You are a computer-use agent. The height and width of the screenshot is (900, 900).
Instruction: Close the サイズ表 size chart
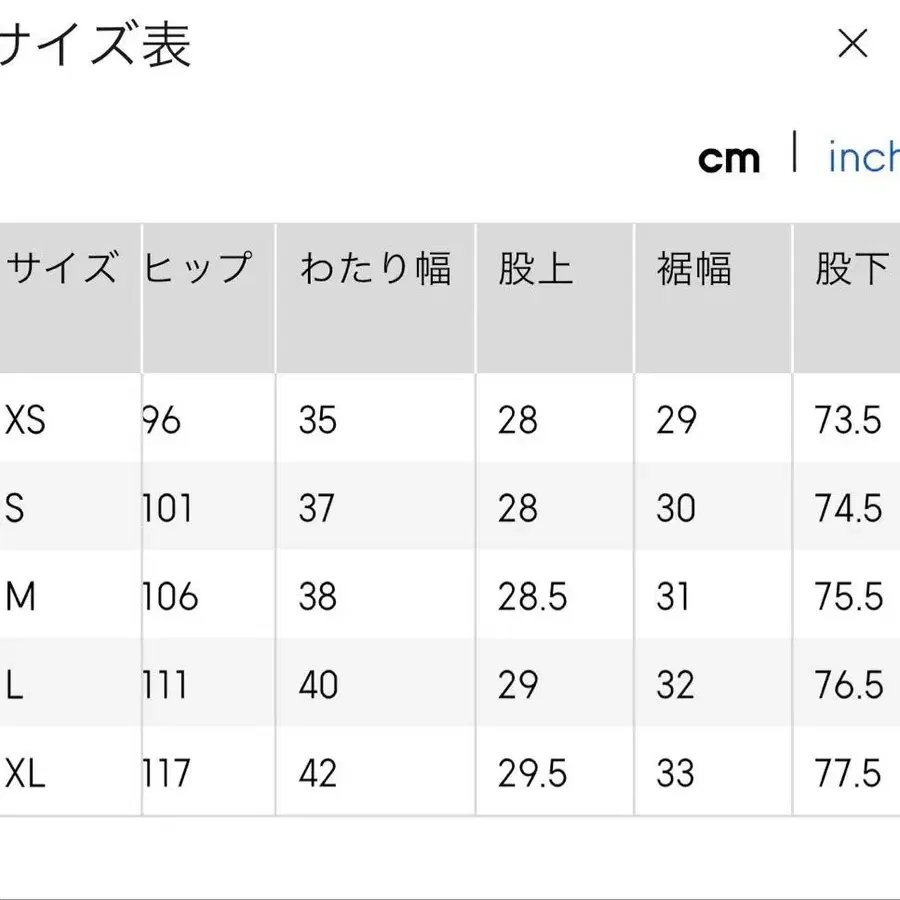point(853,44)
